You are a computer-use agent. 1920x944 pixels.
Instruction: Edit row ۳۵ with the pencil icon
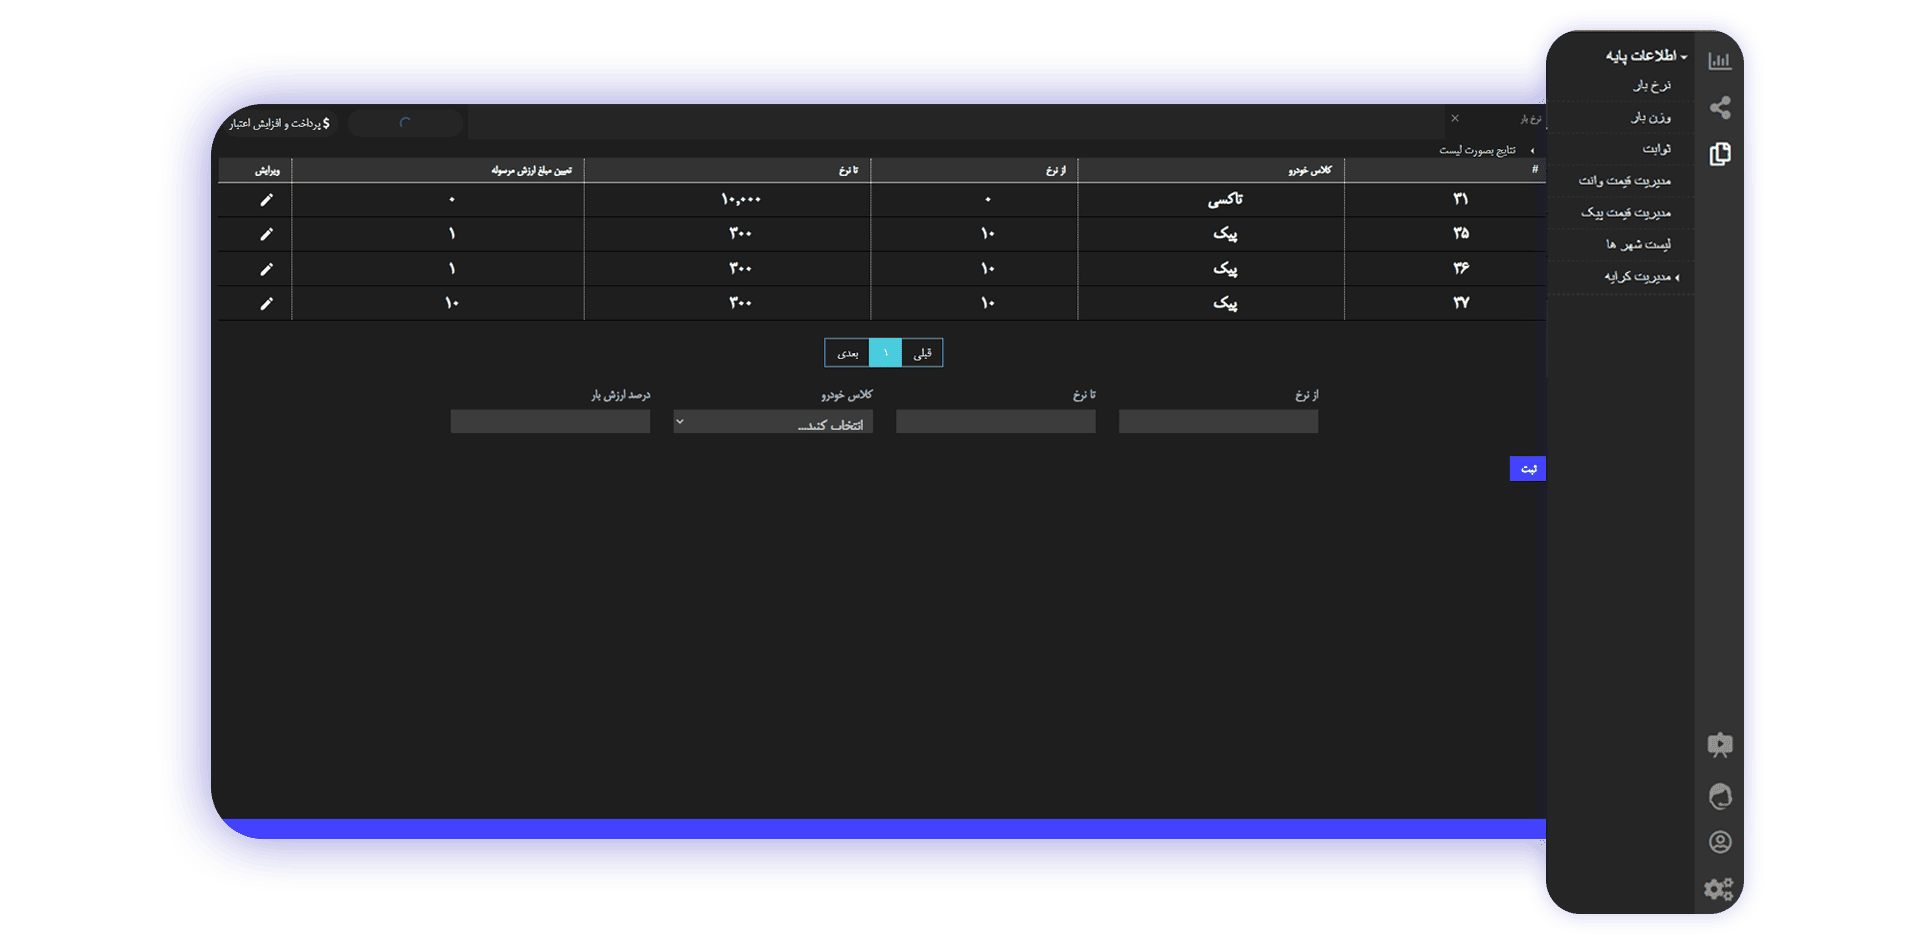coord(266,234)
